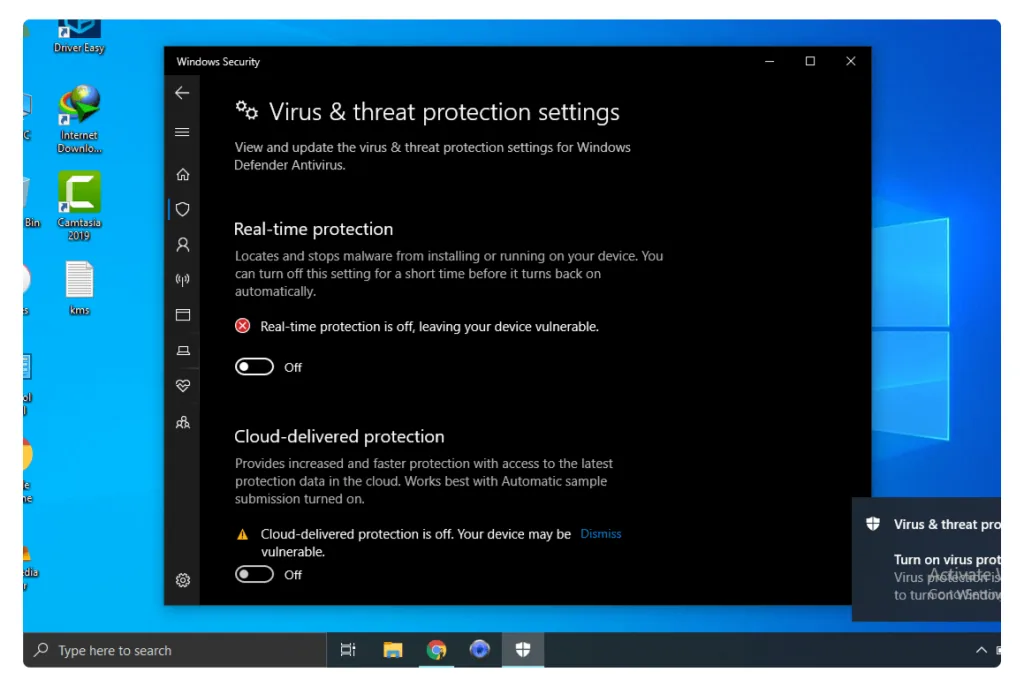
Task: Open Account protection person icon
Action: (183, 245)
